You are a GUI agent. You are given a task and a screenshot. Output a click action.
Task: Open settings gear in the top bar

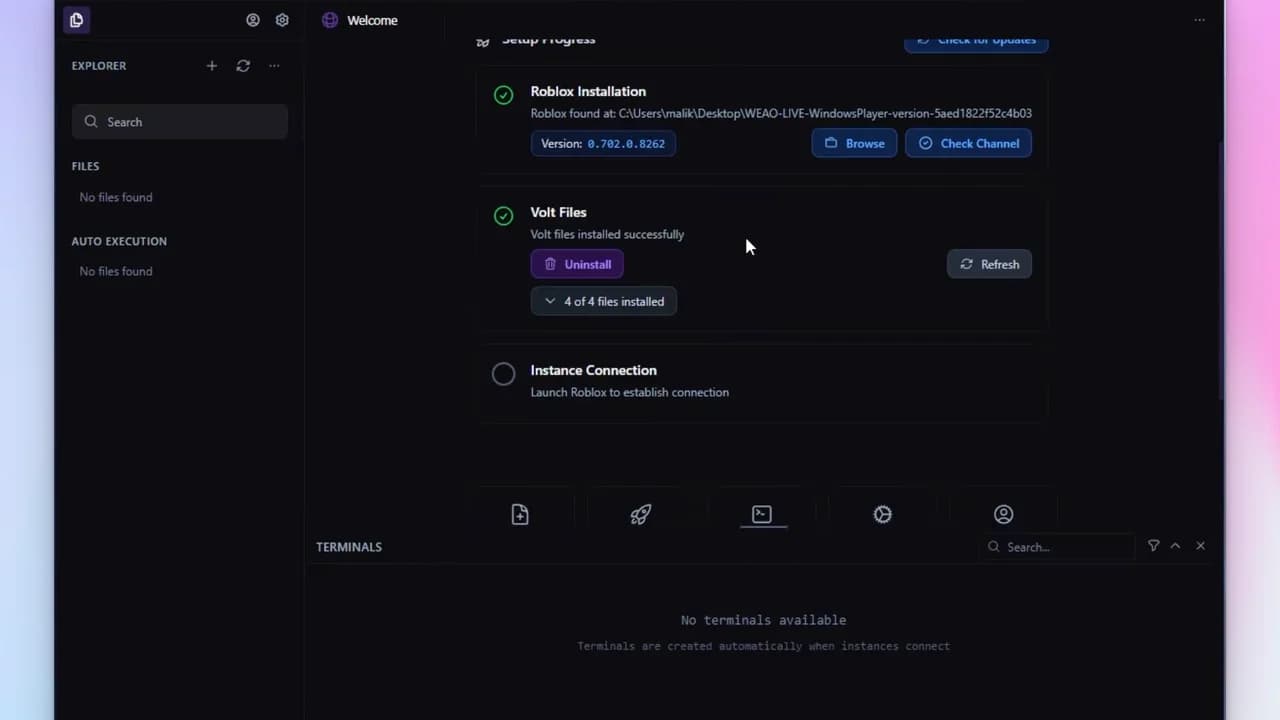pyautogui.click(x=282, y=20)
